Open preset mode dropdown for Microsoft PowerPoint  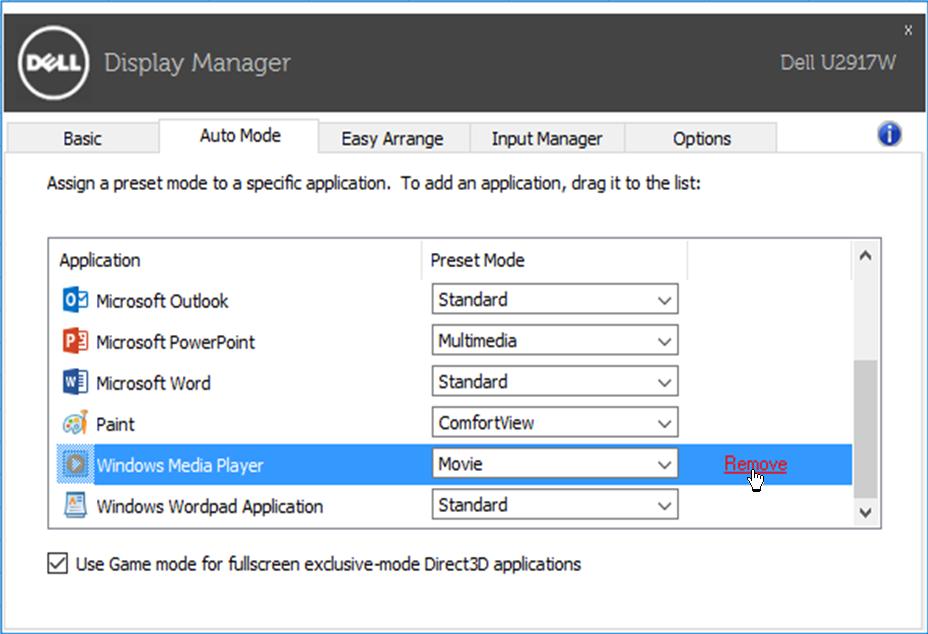coord(555,340)
